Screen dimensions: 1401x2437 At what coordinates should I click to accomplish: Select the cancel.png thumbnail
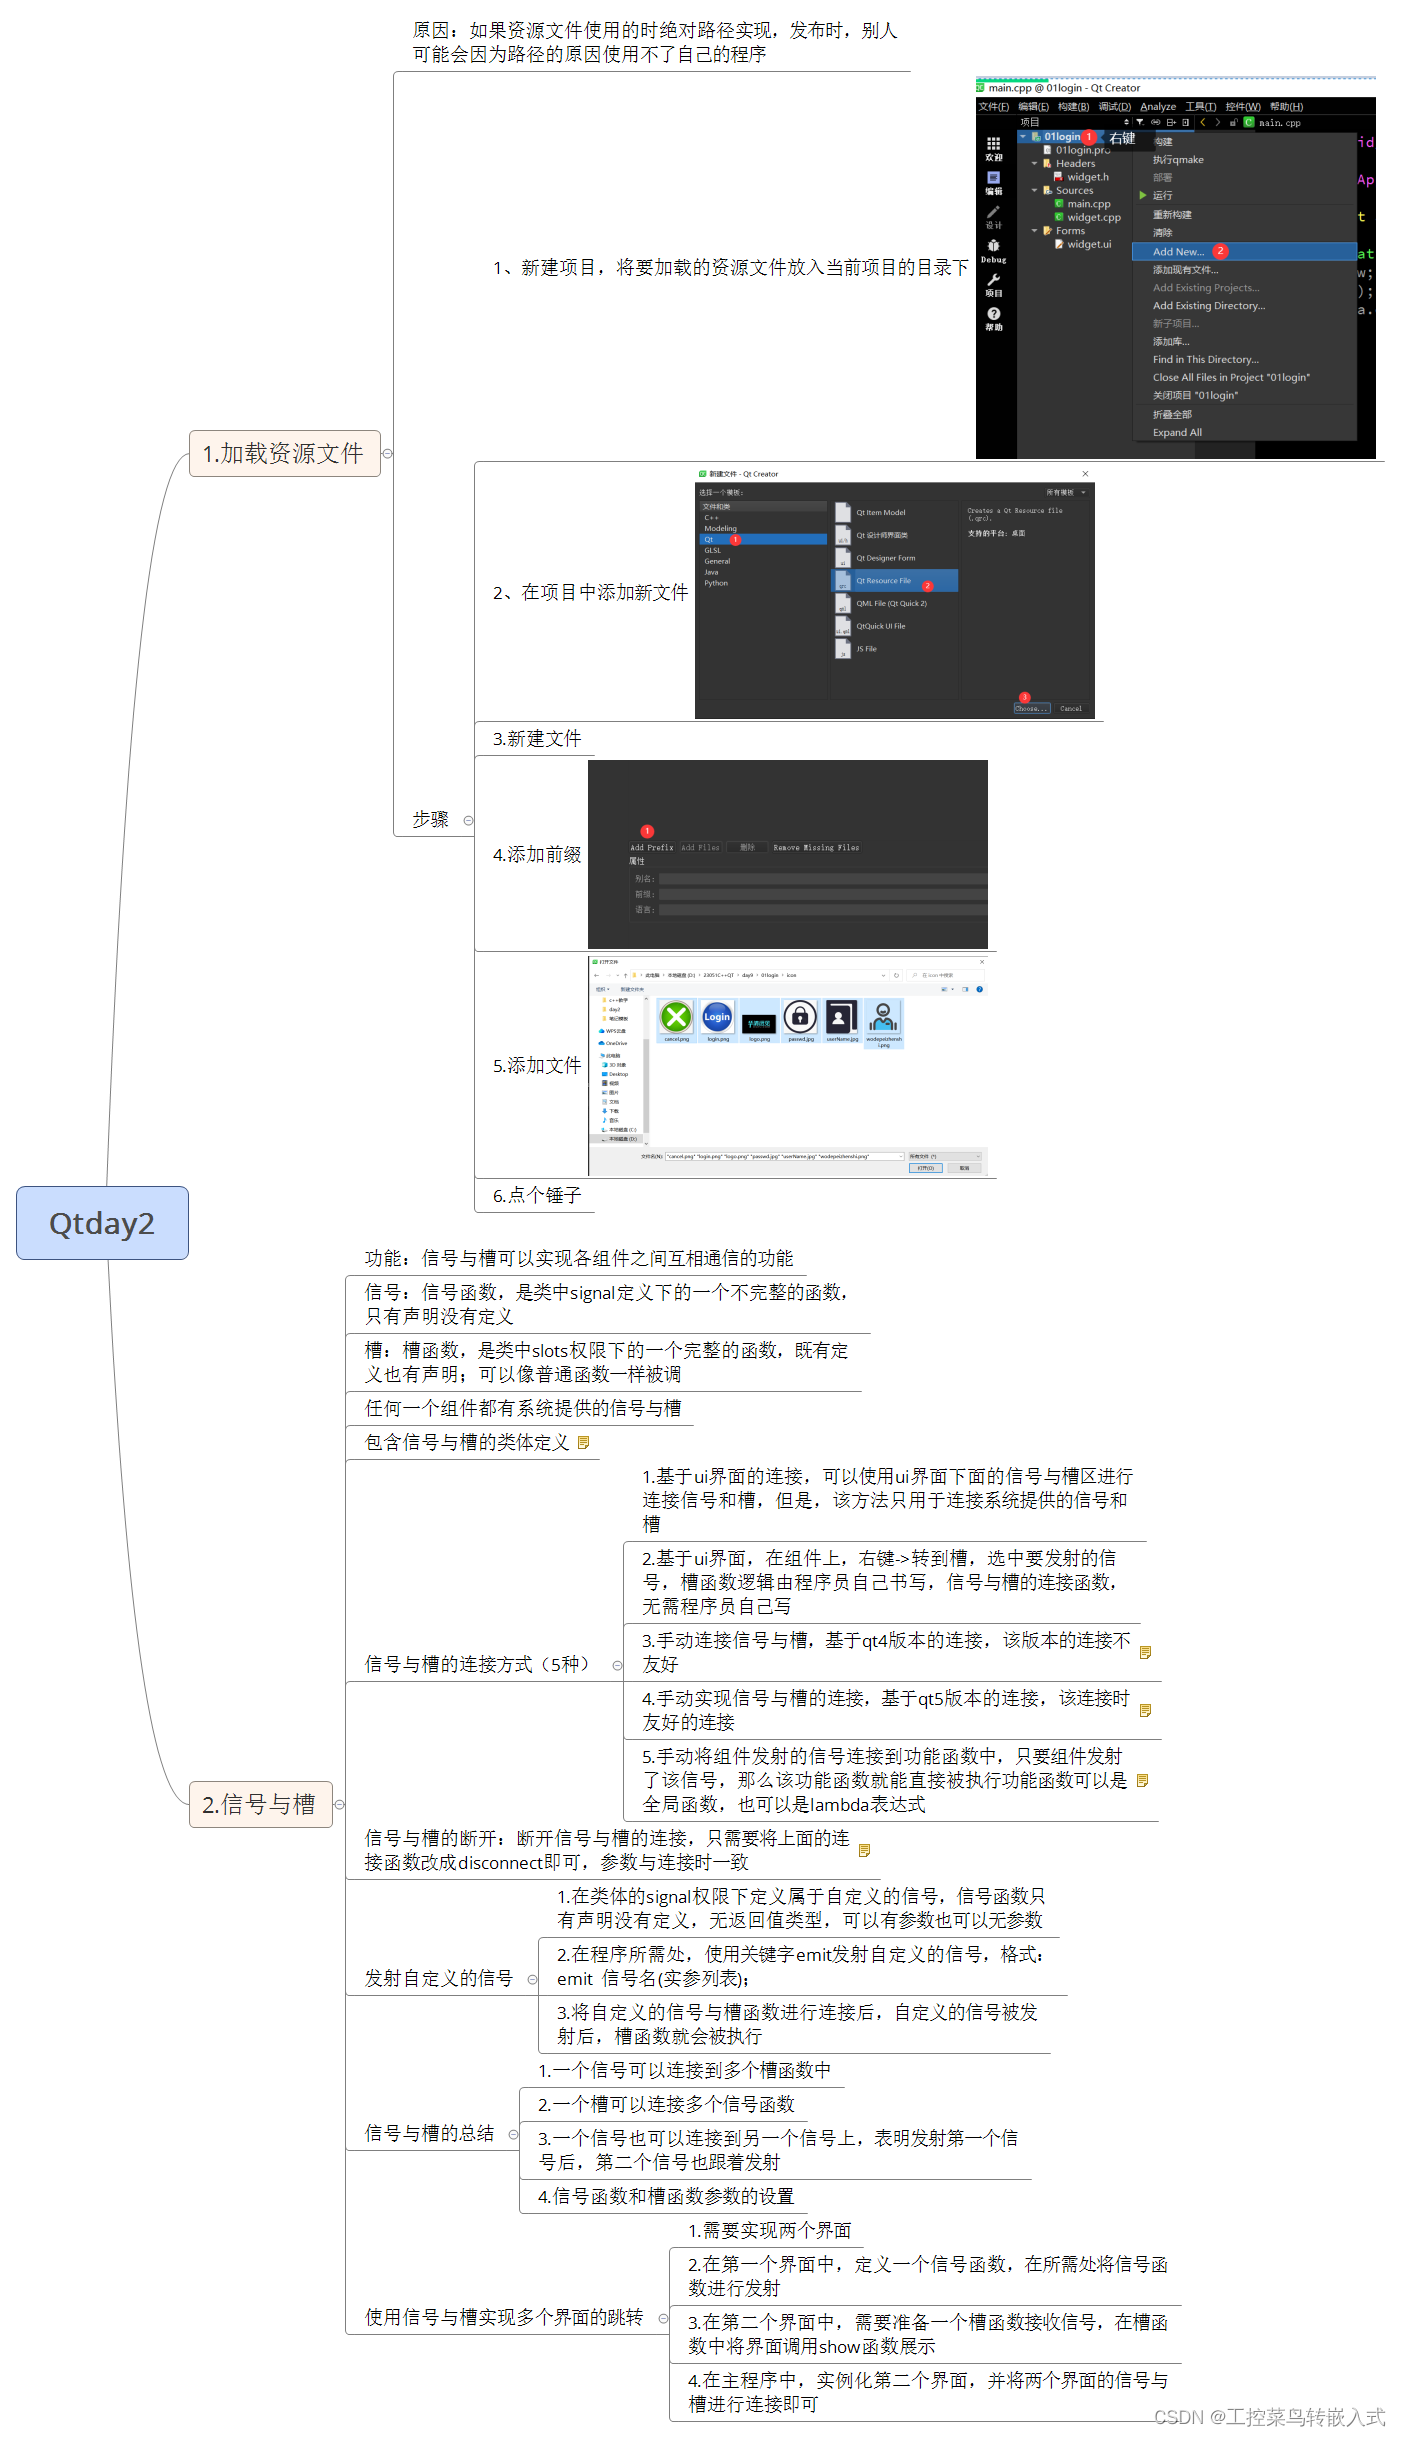[677, 1021]
